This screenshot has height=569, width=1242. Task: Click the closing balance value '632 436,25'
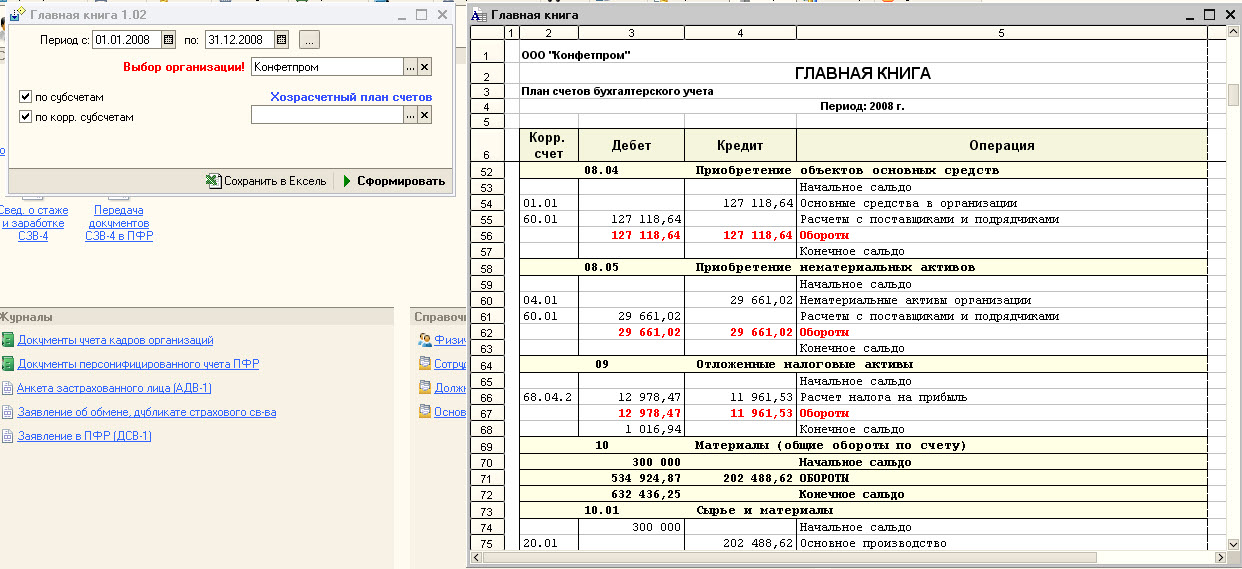click(631, 494)
